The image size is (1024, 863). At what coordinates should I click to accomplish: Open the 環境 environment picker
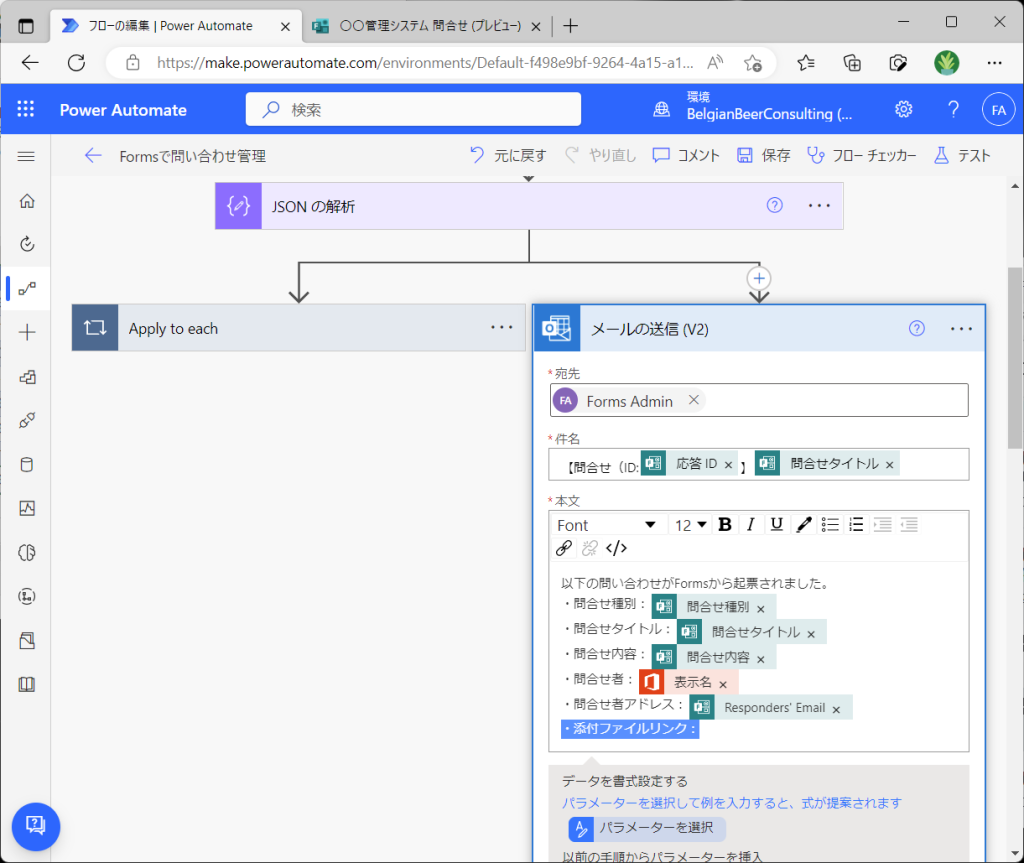(x=755, y=106)
